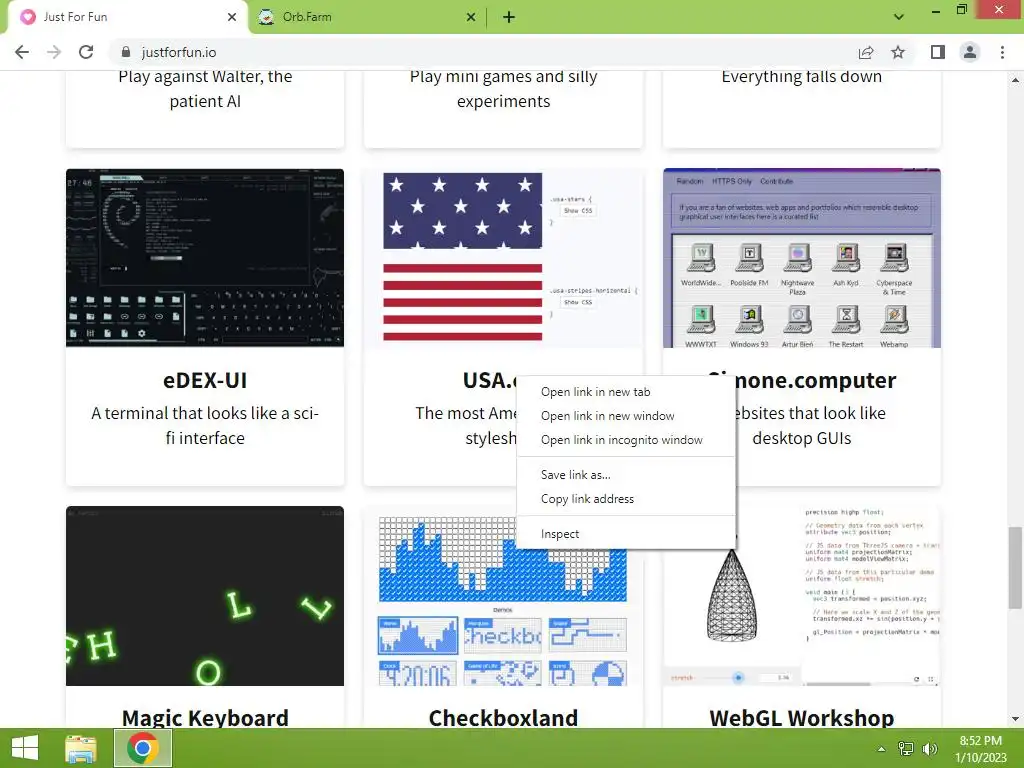
Task: Open the eDEX-UI terminal screenshot thumbnail
Action: pos(205,258)
